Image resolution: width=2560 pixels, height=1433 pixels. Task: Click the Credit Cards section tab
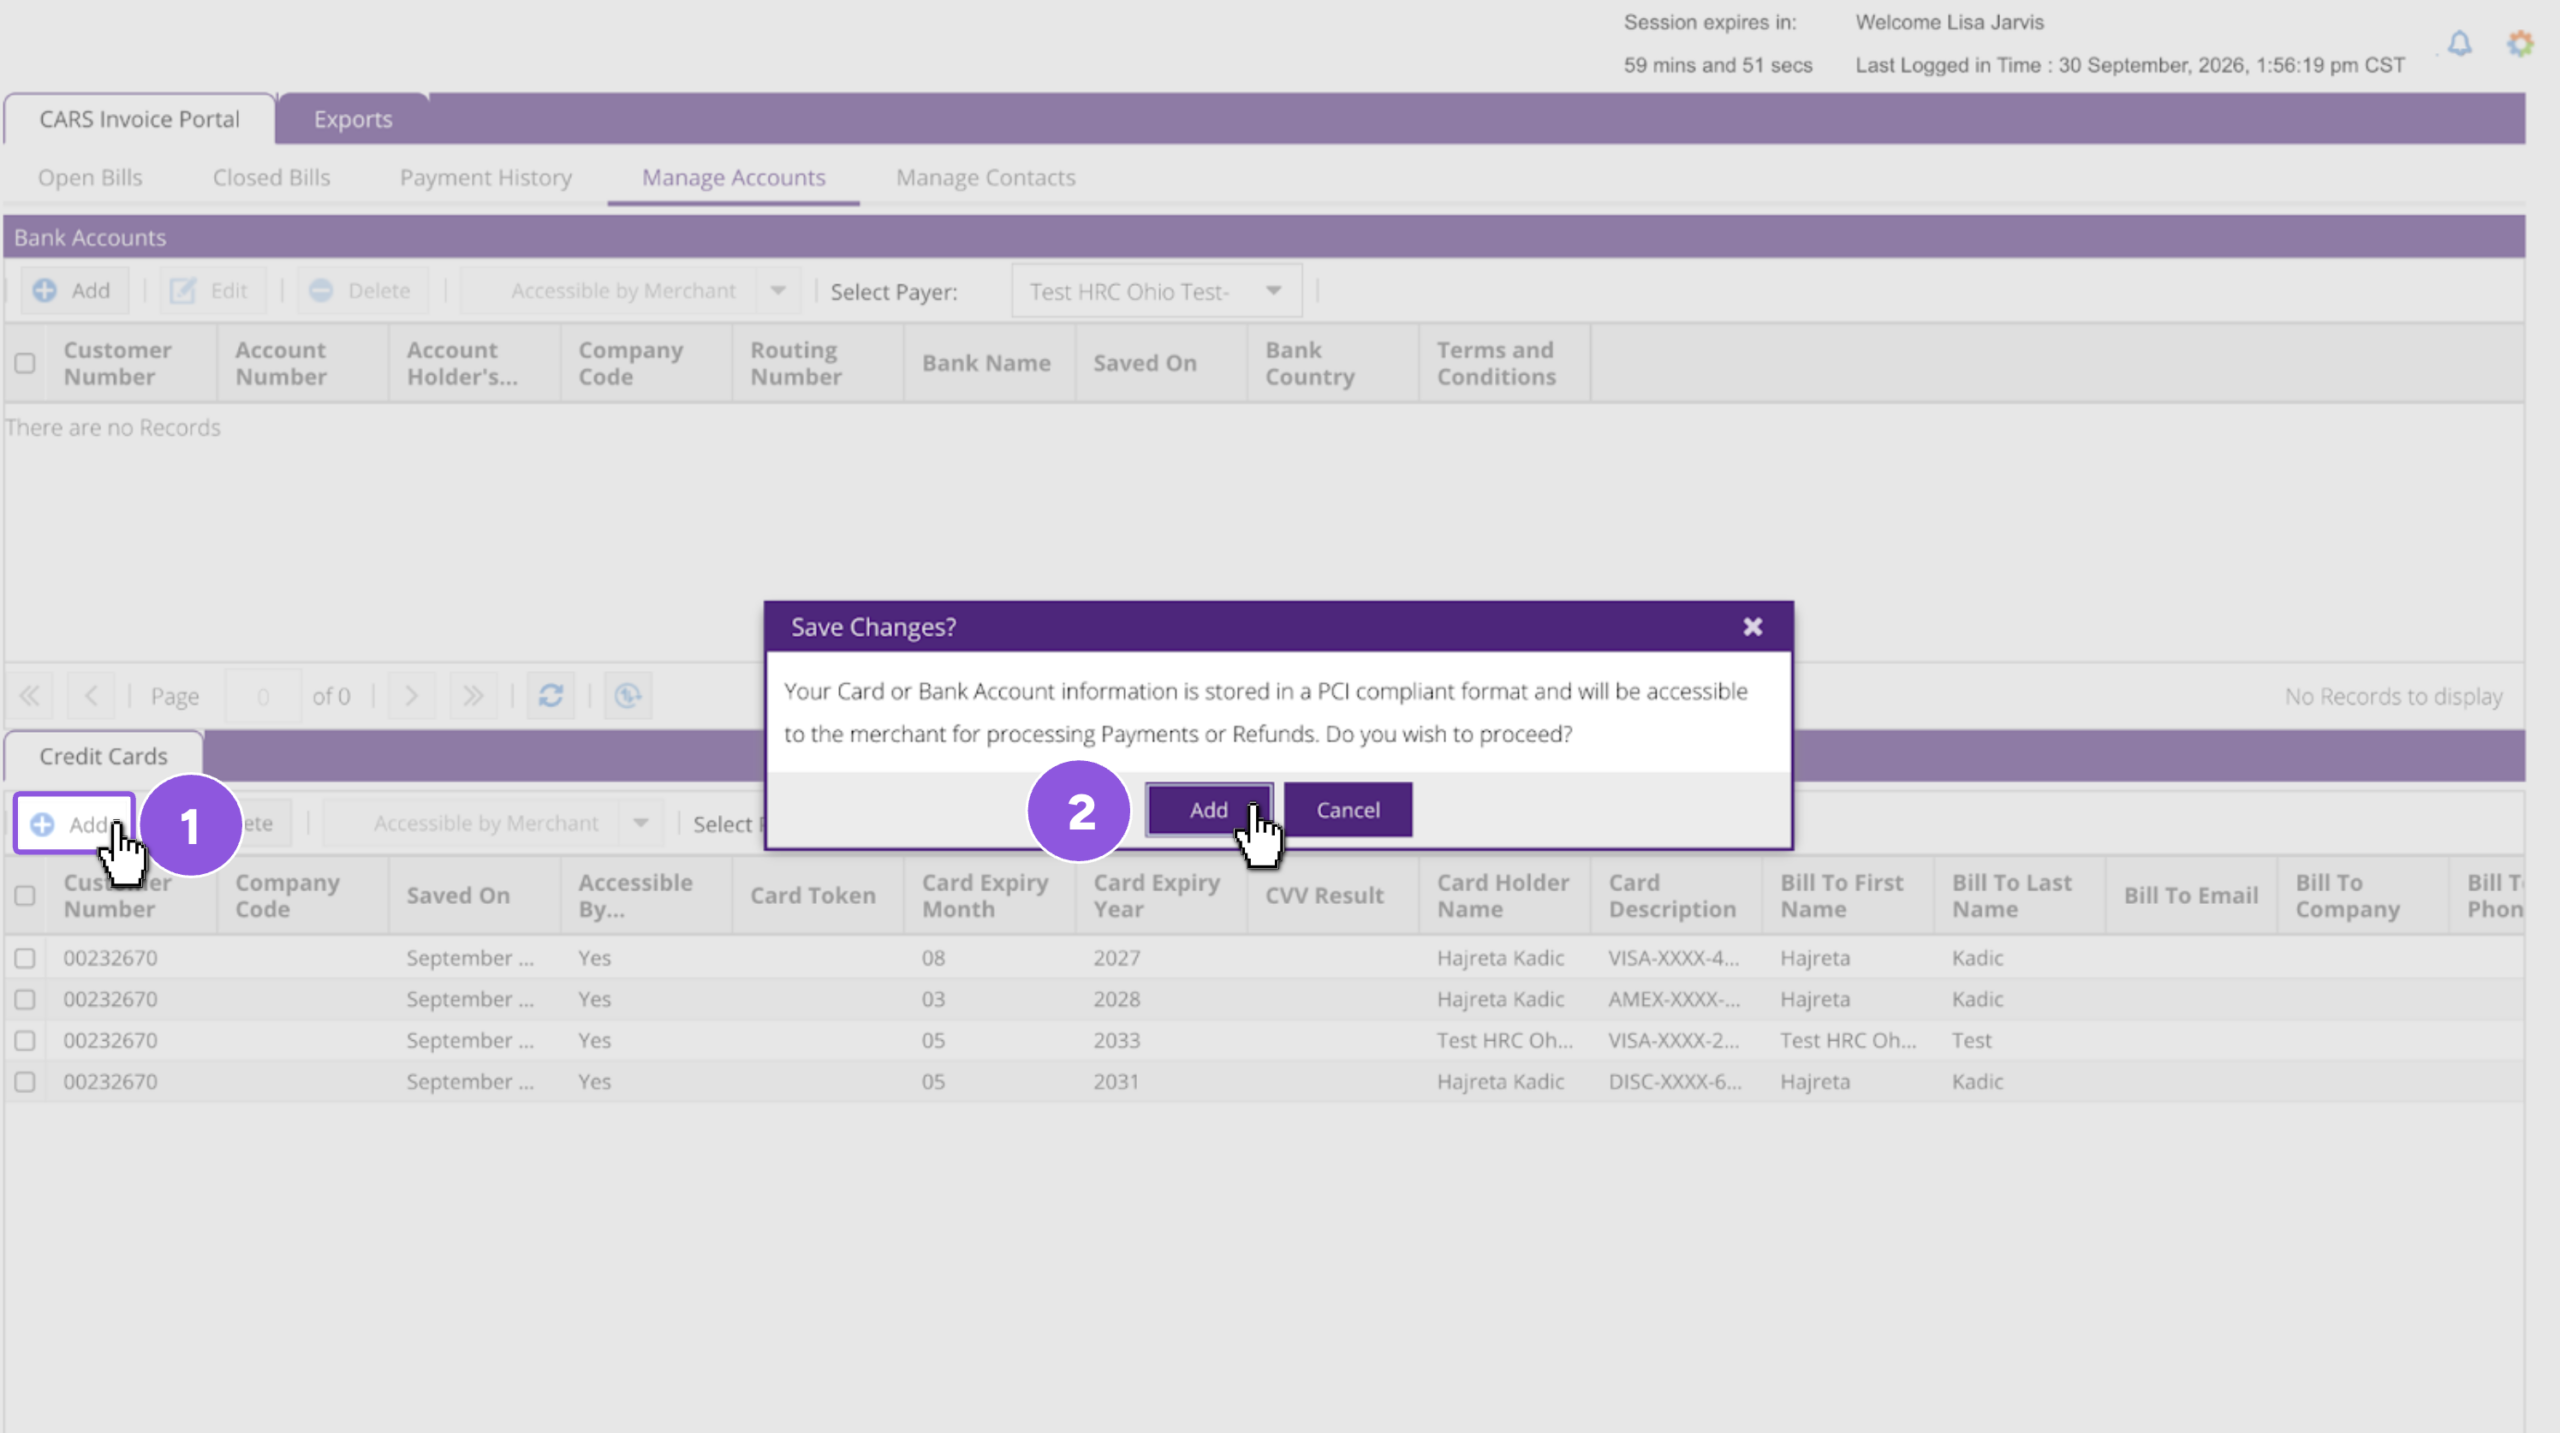(104, 757)
